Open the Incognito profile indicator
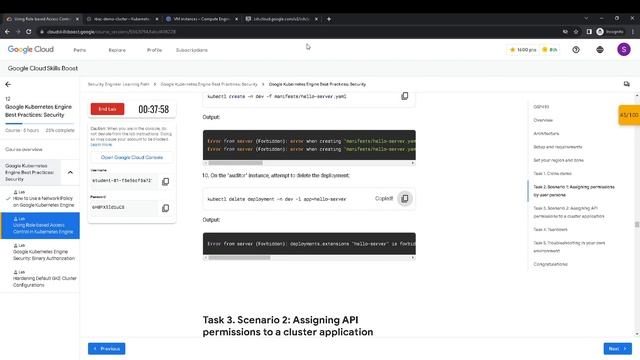640x360 pixels. (610, 31)
